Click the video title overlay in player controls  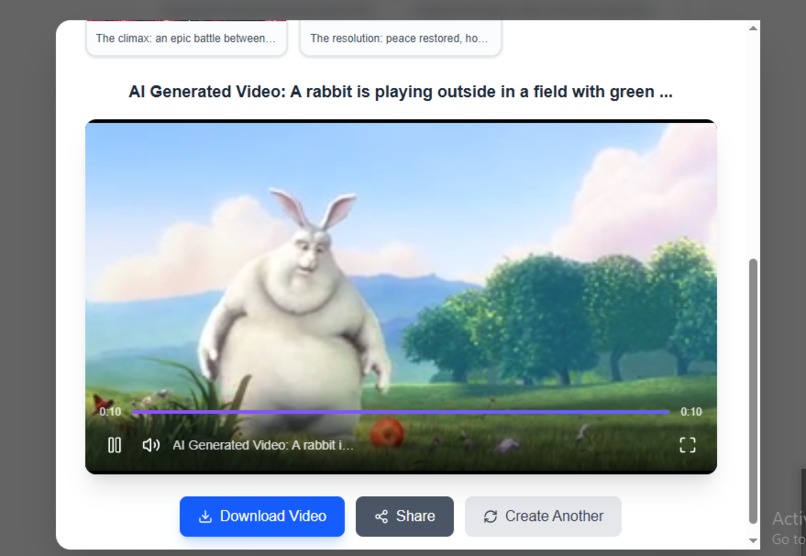tap(263, 445)
